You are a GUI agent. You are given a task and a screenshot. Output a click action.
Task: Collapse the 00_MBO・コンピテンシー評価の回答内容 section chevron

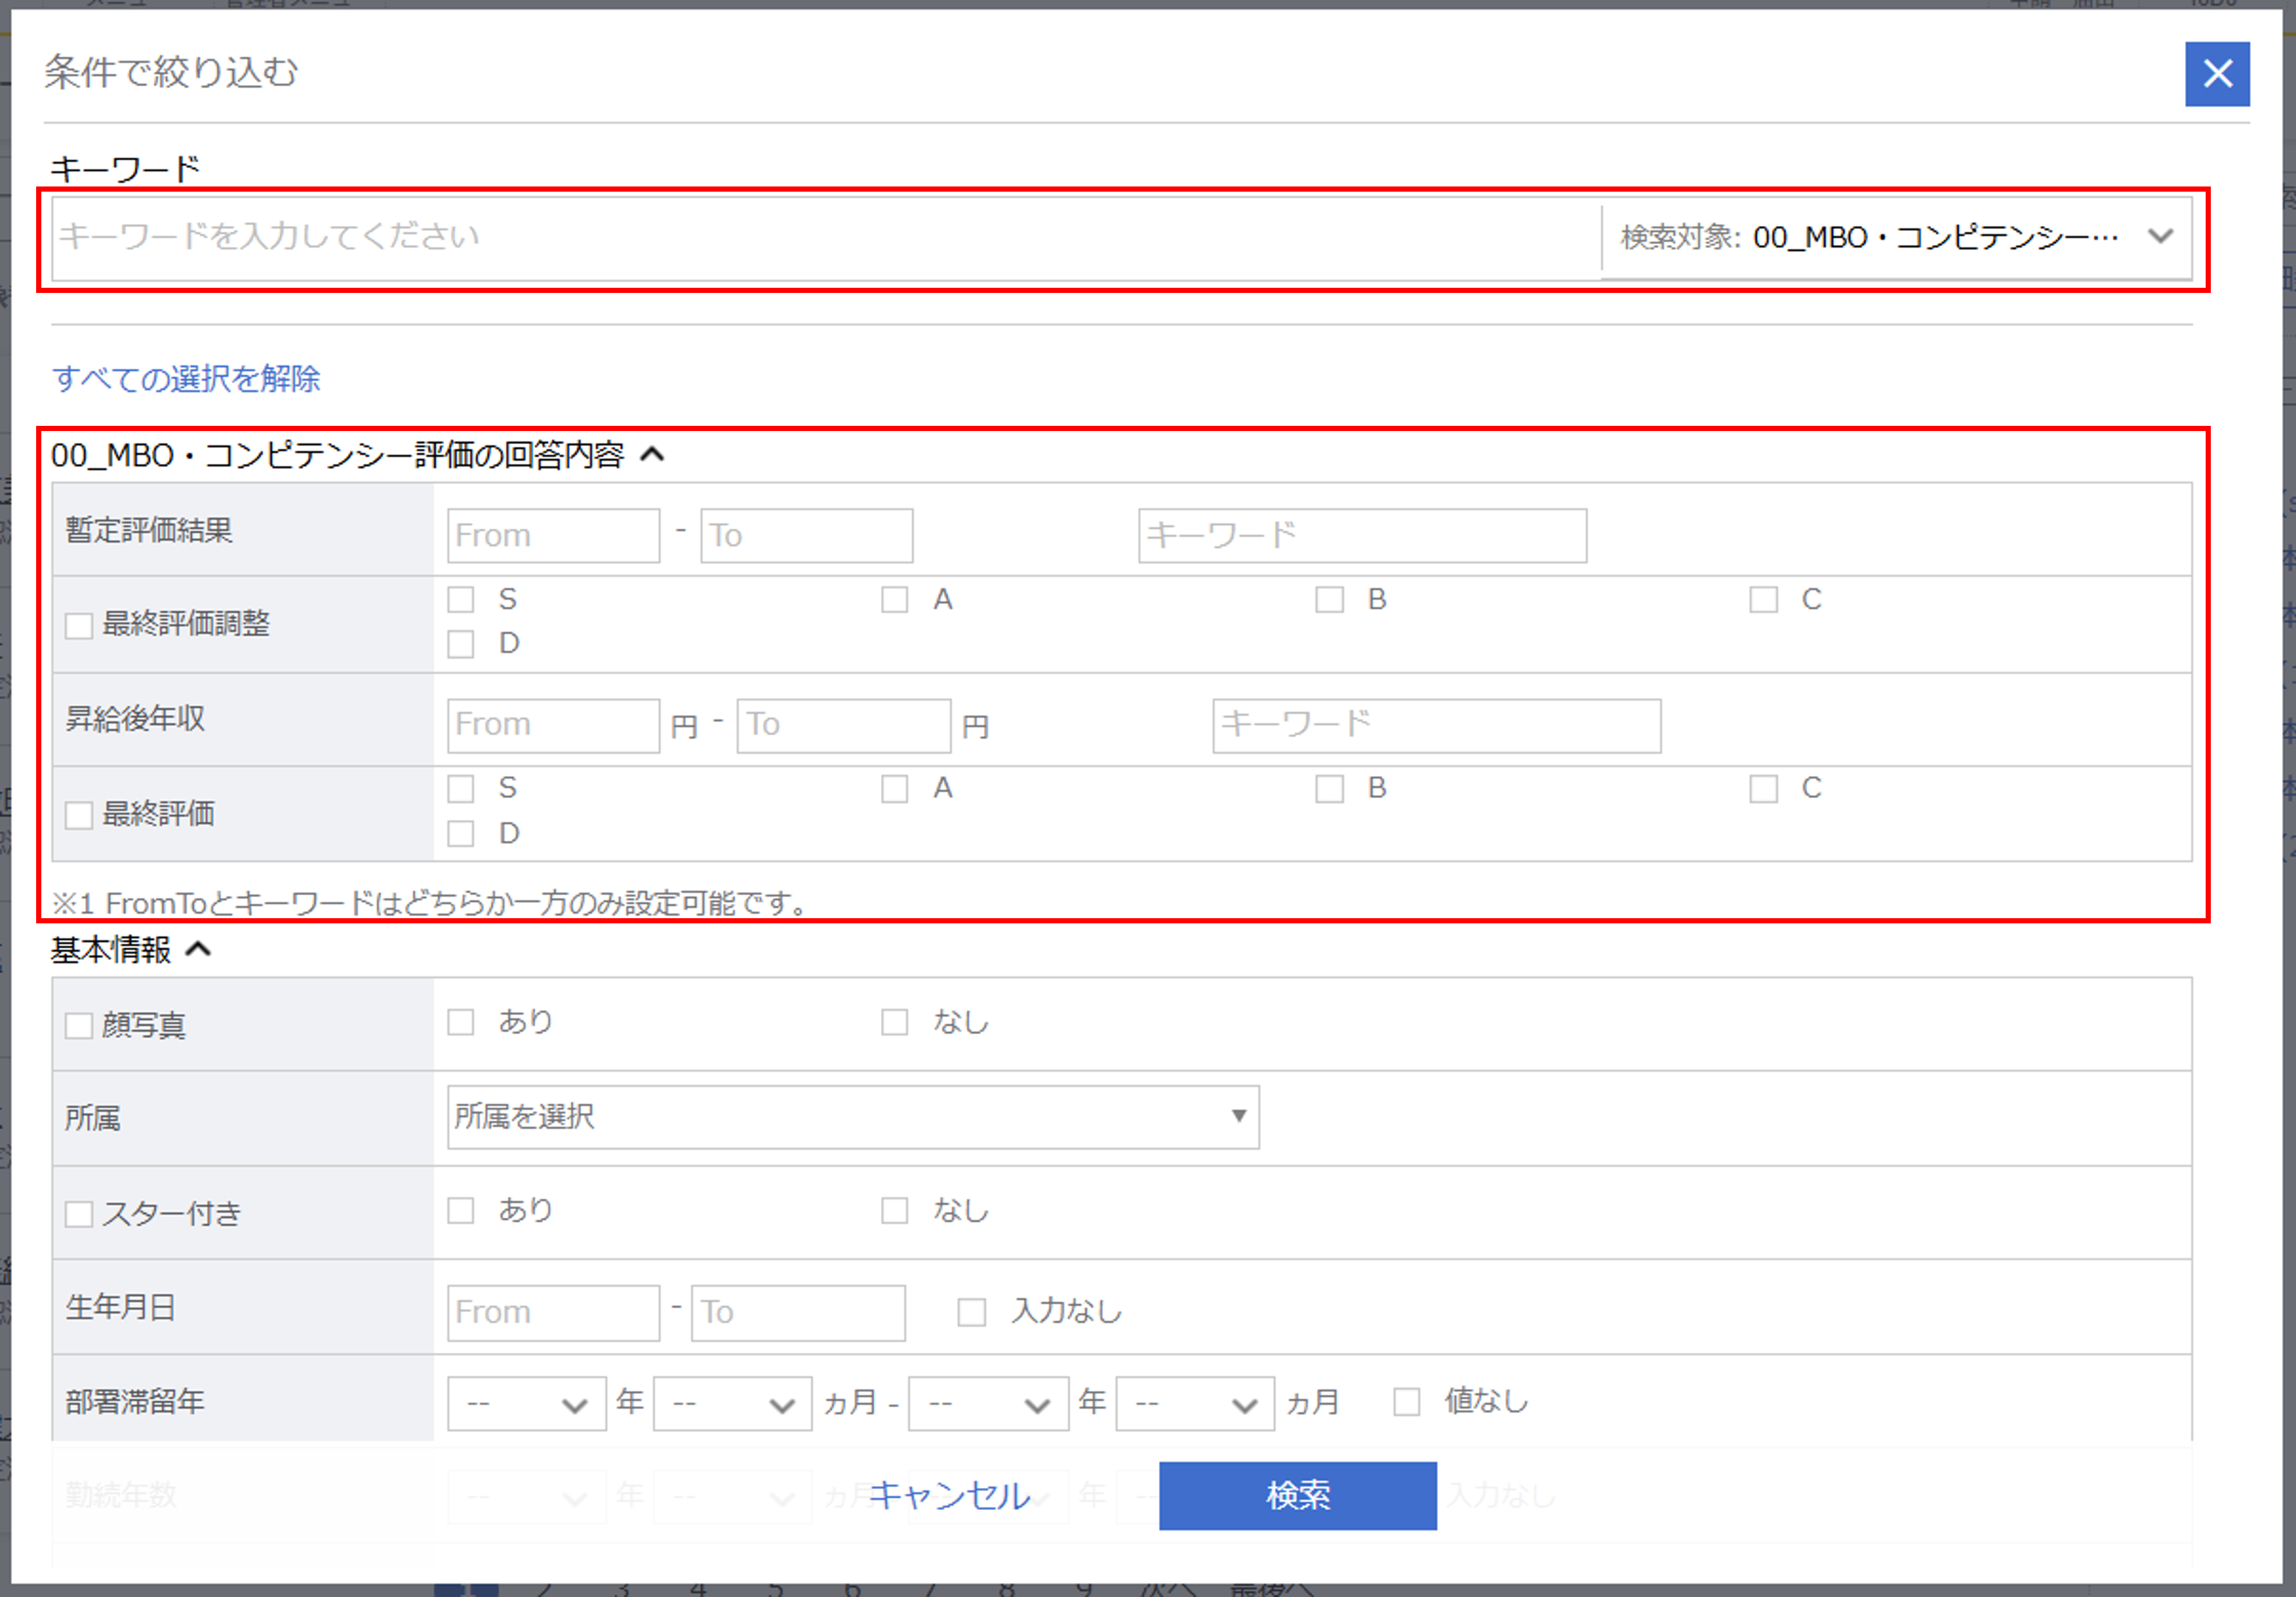click(x=652, y=455)
